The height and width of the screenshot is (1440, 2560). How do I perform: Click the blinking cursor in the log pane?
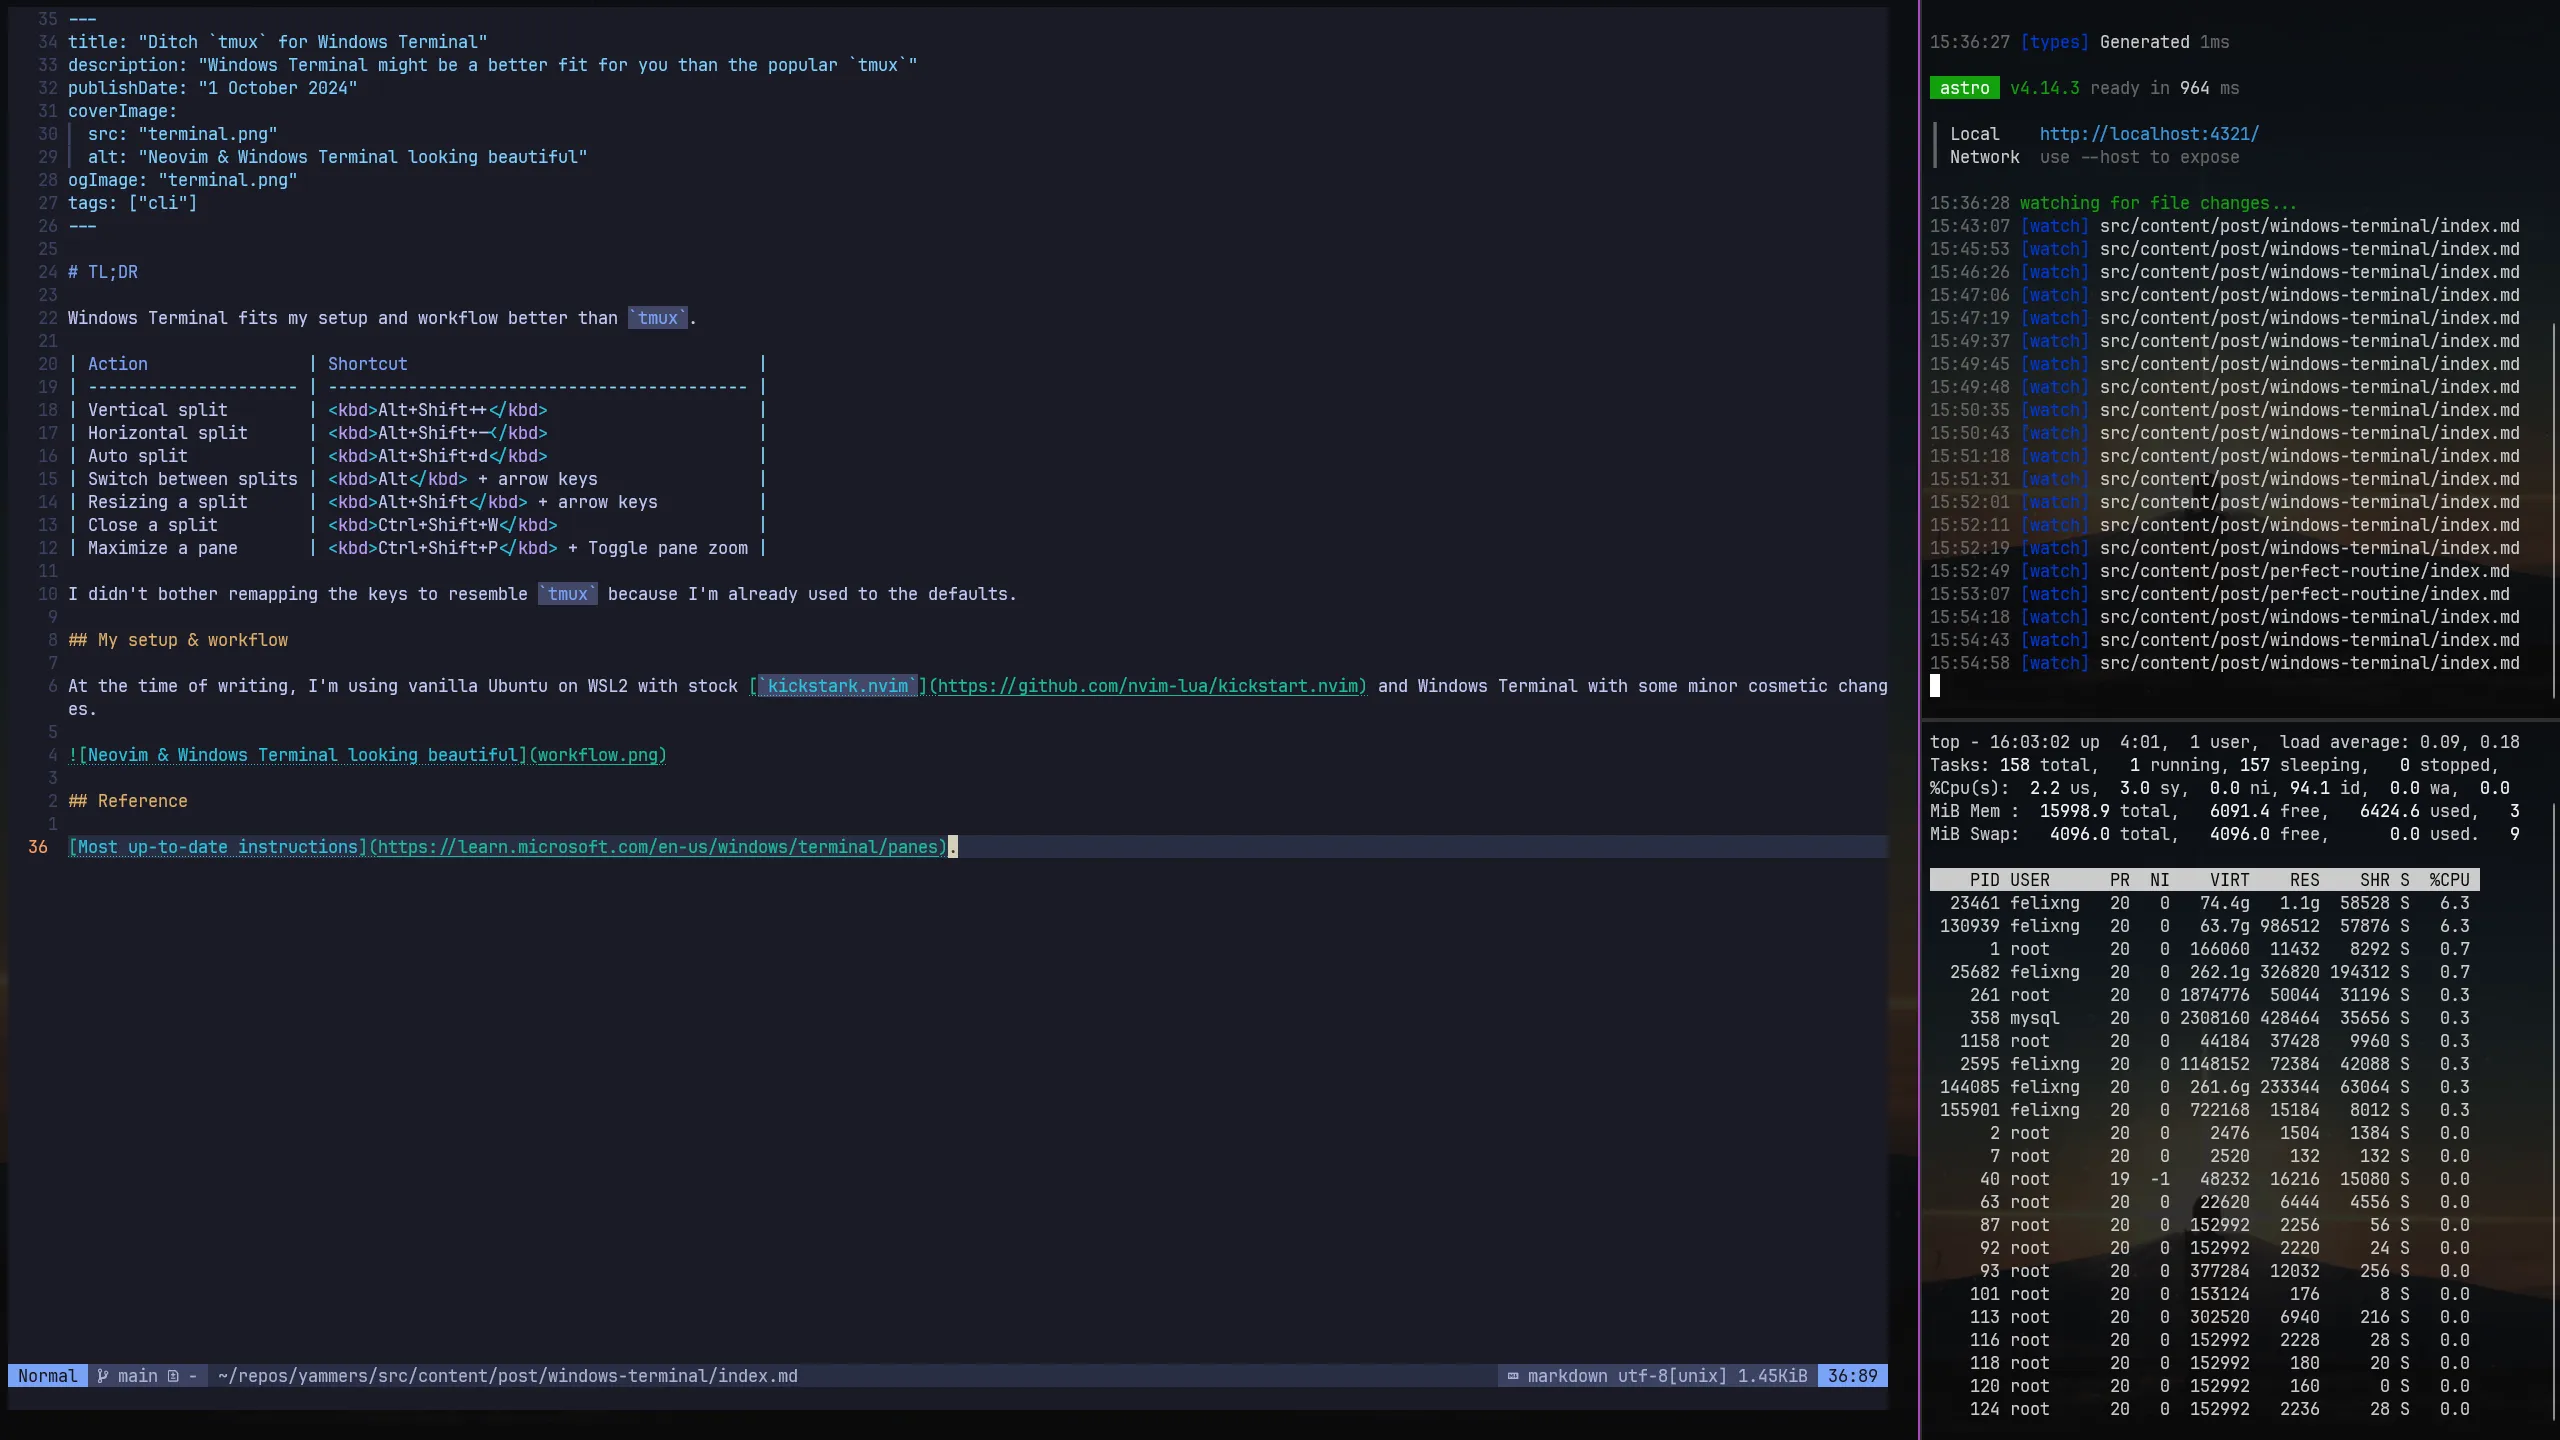[1936, 686]
